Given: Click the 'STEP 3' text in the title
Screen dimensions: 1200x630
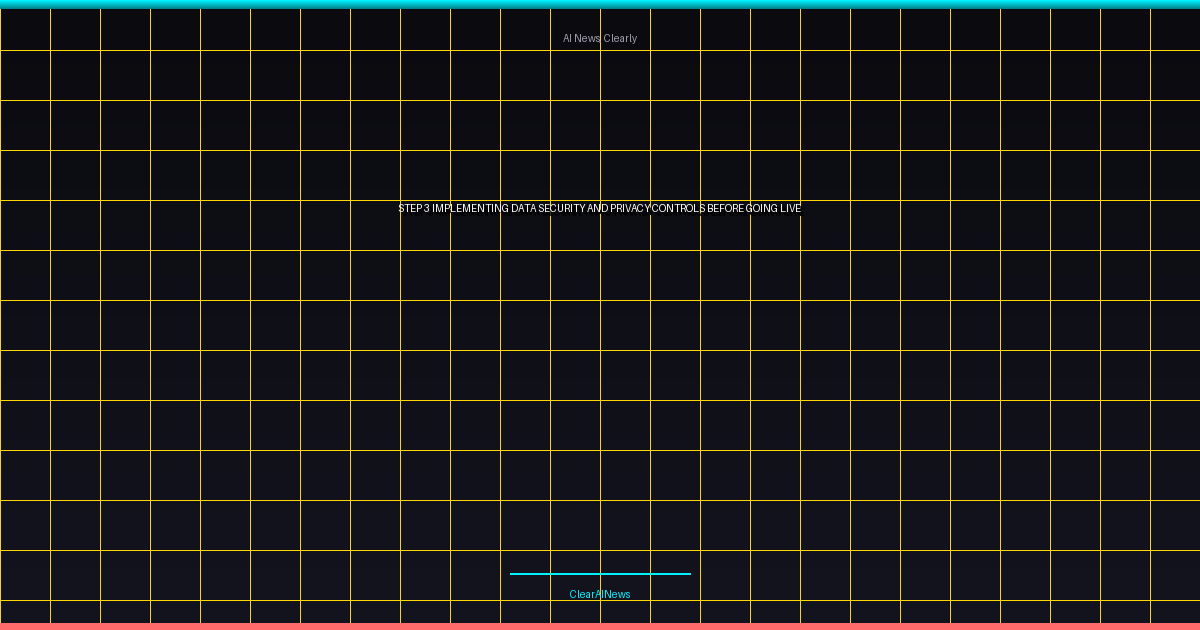Looking at the screenshot, I should [x=414, y=209].
